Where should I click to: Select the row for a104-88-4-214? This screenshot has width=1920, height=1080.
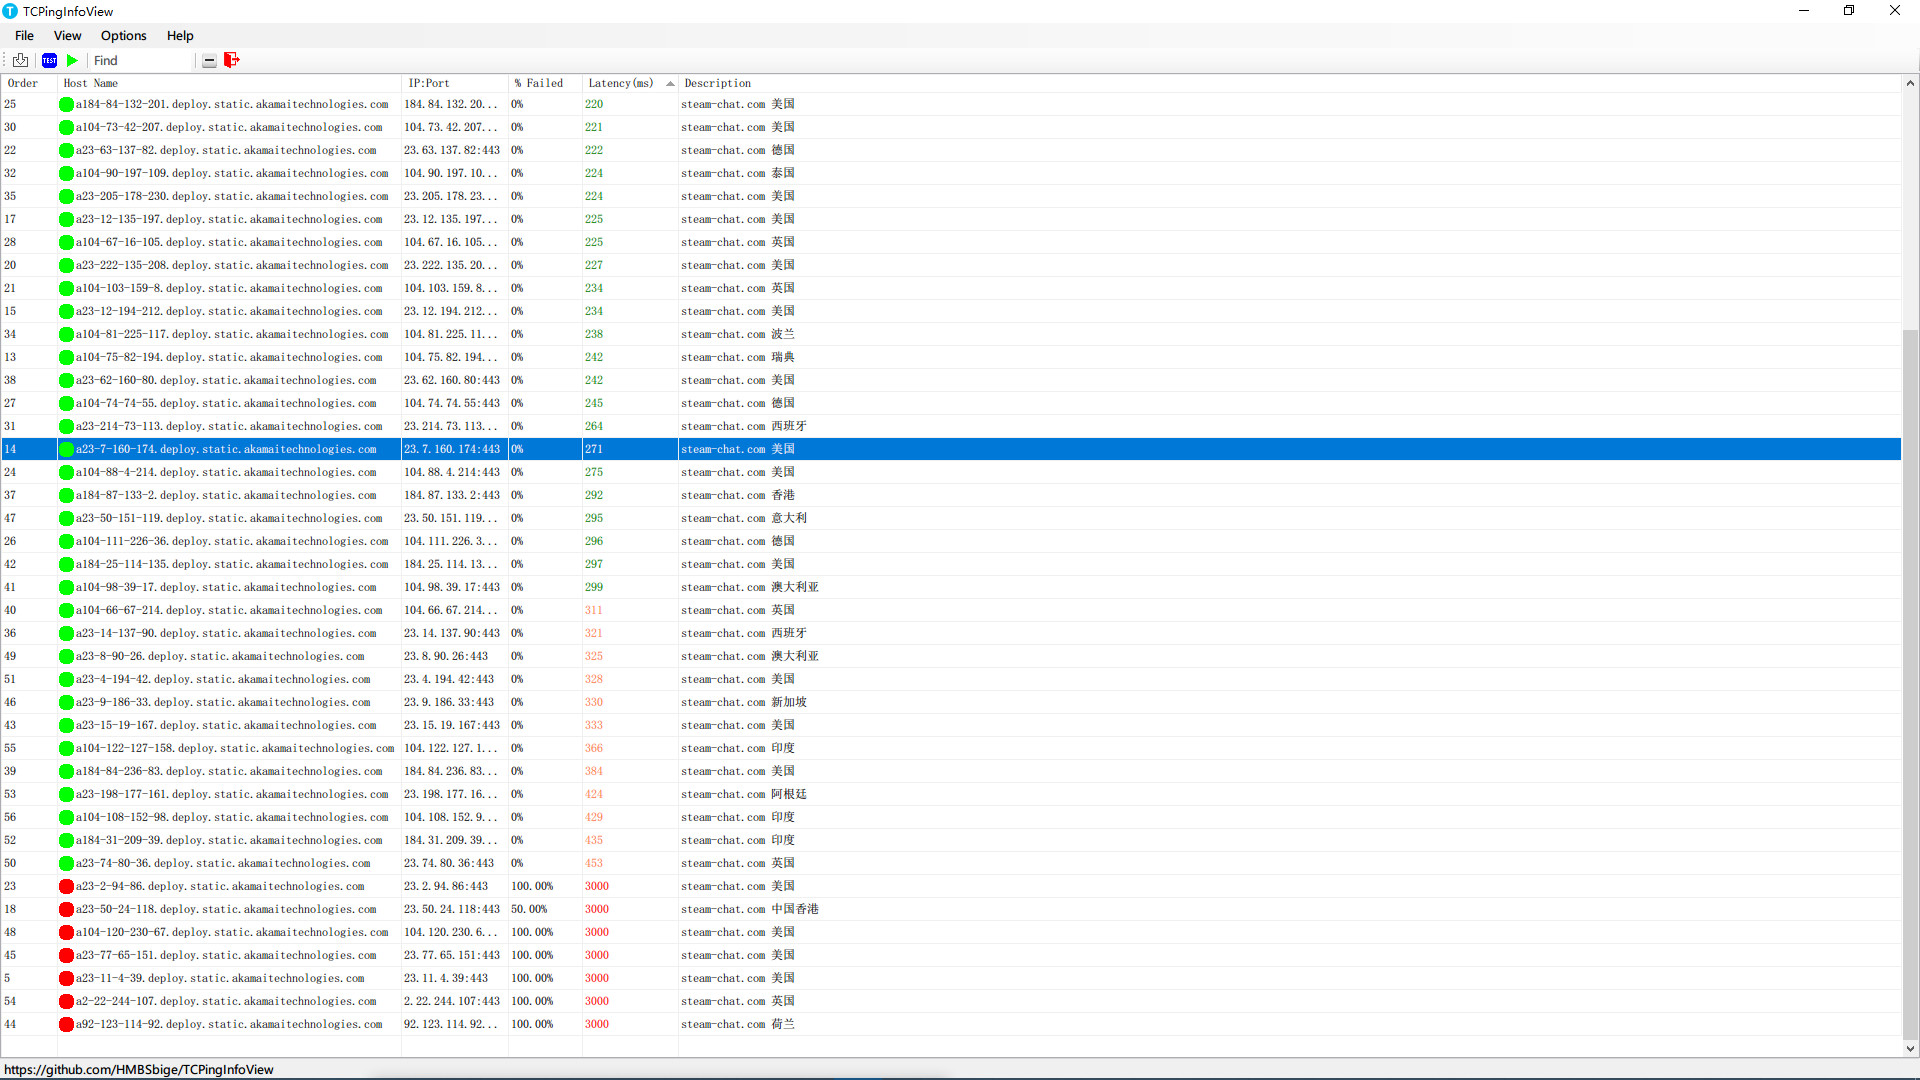[x=300, y=472]
